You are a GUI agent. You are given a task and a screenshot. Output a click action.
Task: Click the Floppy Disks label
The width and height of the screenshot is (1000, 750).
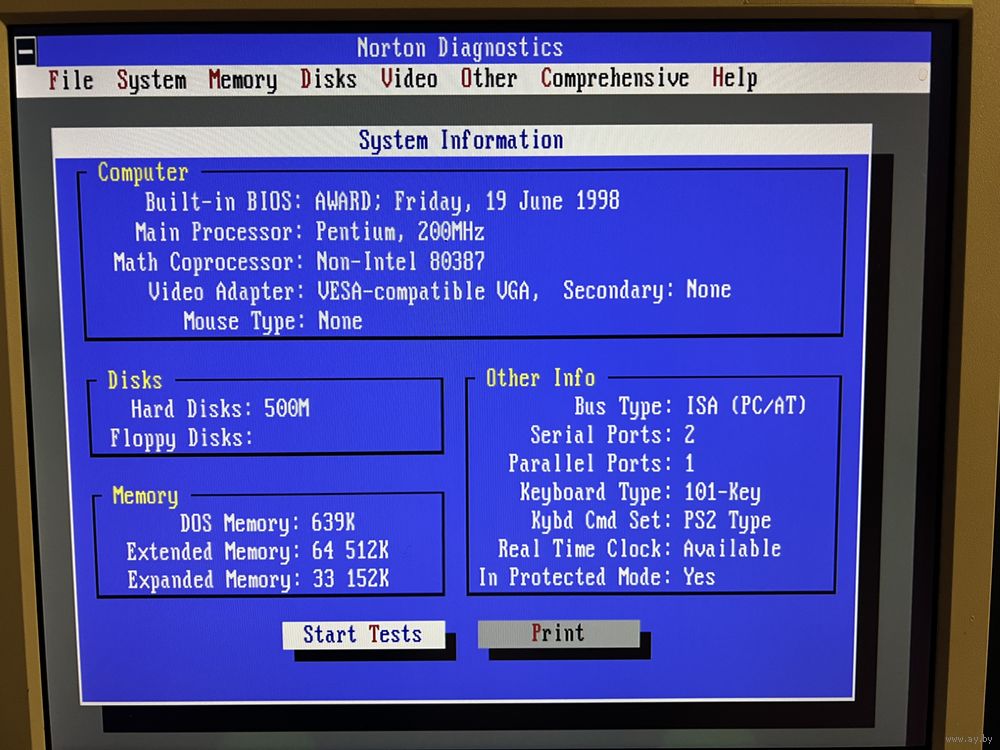182,439
